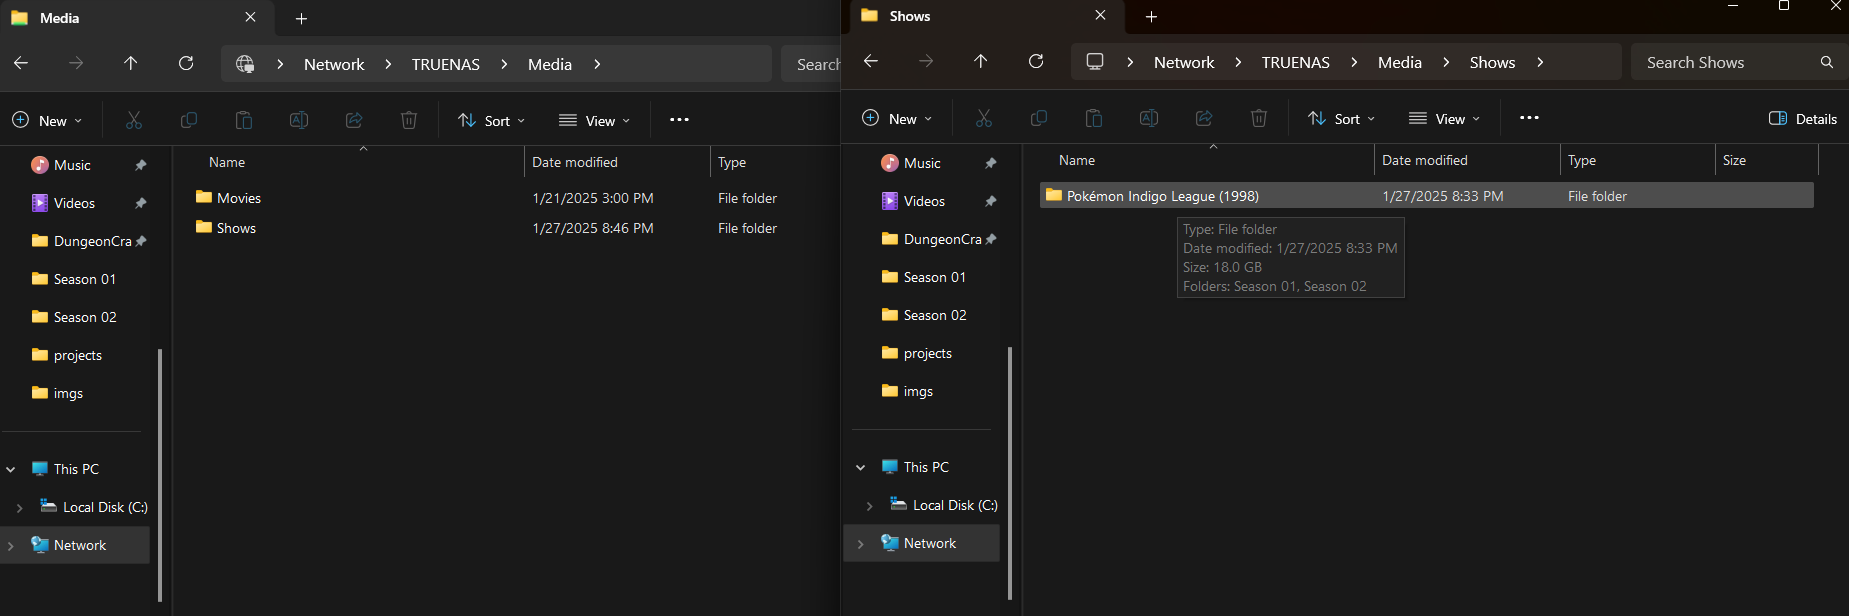
Task: Collapse This PC in Media window sidebar
Action: 11,469
